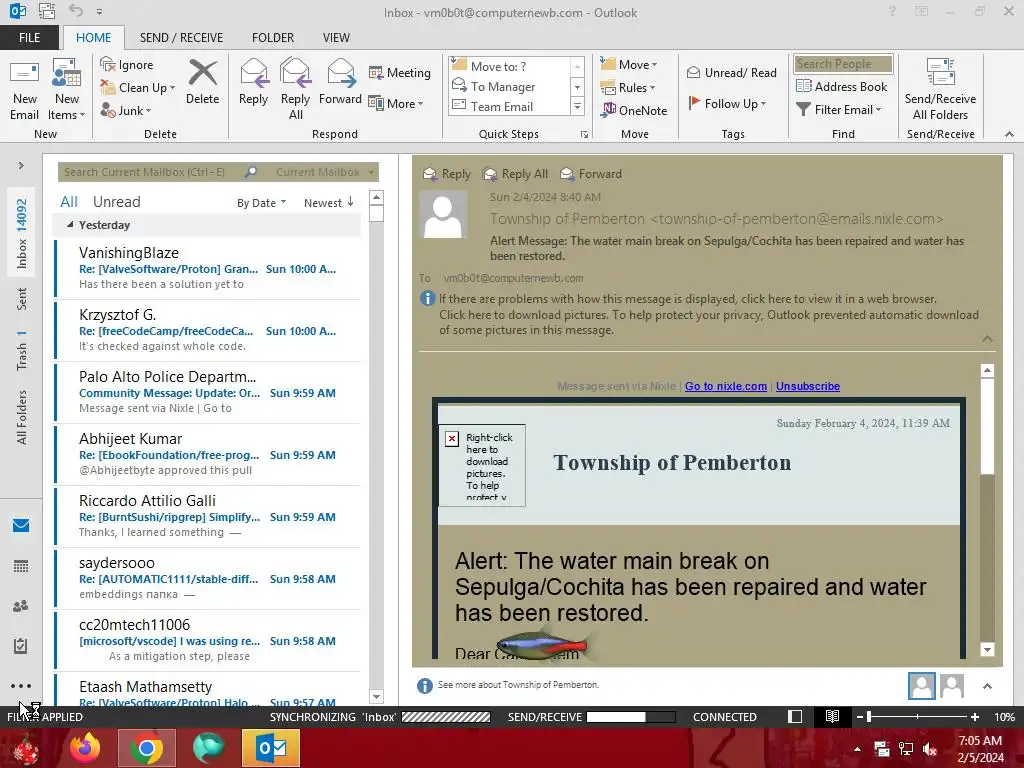Open the FILE tab
The image size is (1024, 768).
point(29,38)
